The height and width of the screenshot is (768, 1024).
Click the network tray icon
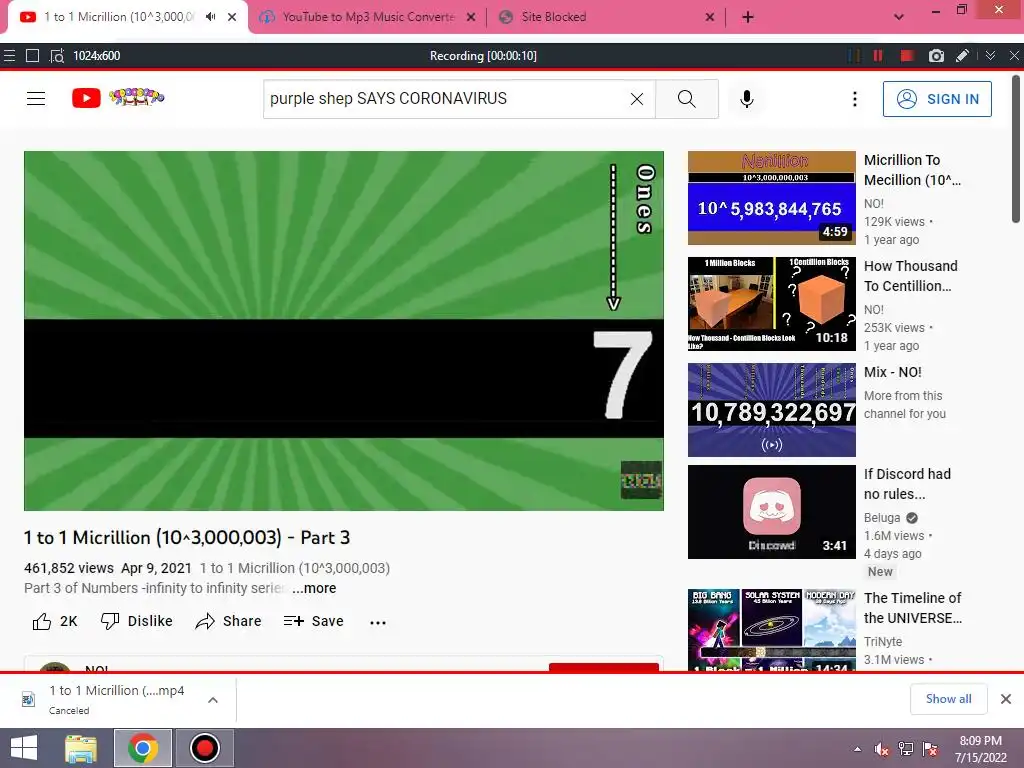(x=906, y=749)
